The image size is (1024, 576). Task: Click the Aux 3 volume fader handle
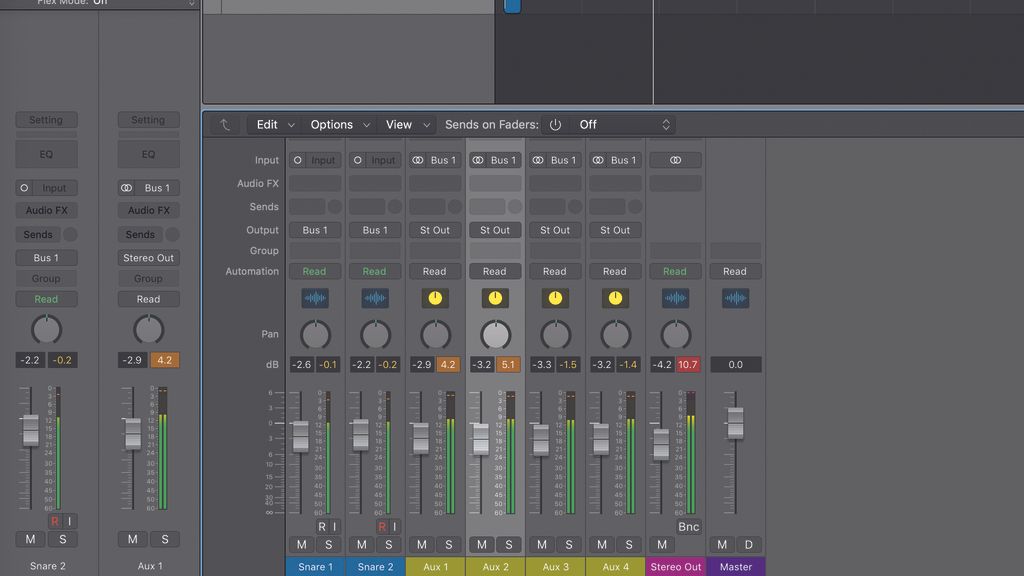540,438
